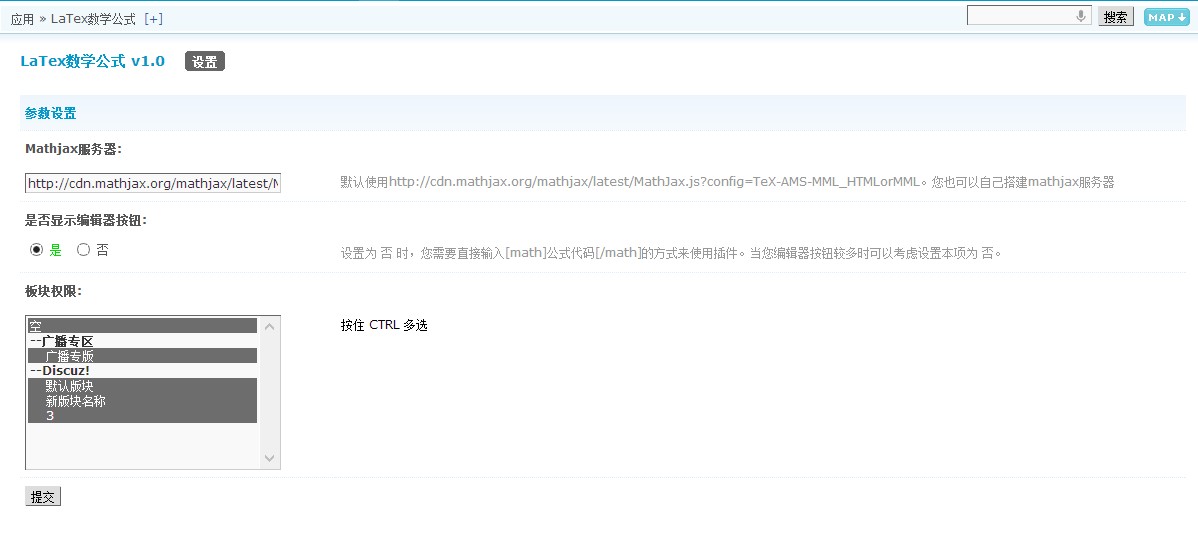Select the forum named 3 in list
This screenshot has width=1198, height=559.
141,416
